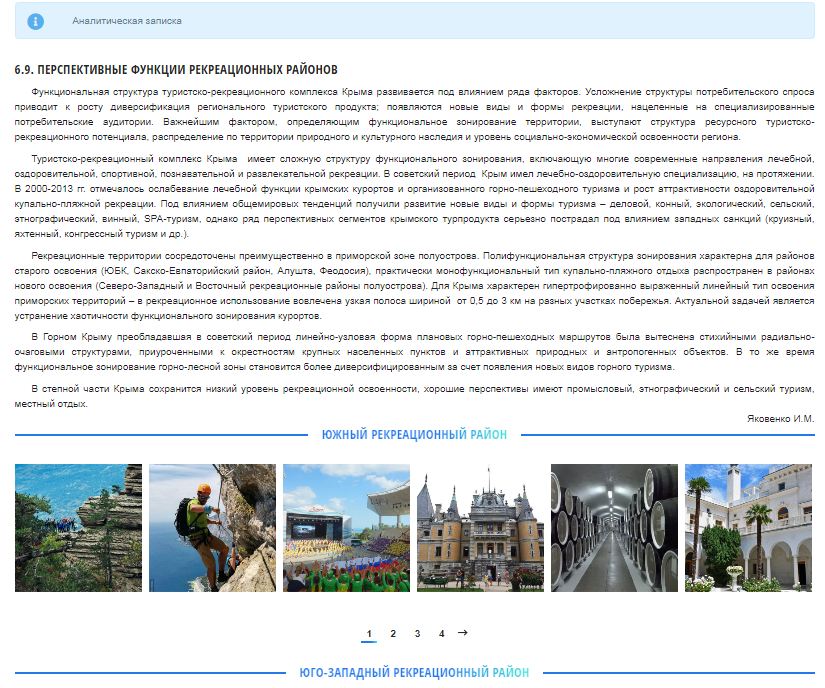This screenshot has width=825, height=688.
Task: Click the "6.9. Перспективные функции рекреационных районов" title
Action: (x=176, y=70)
